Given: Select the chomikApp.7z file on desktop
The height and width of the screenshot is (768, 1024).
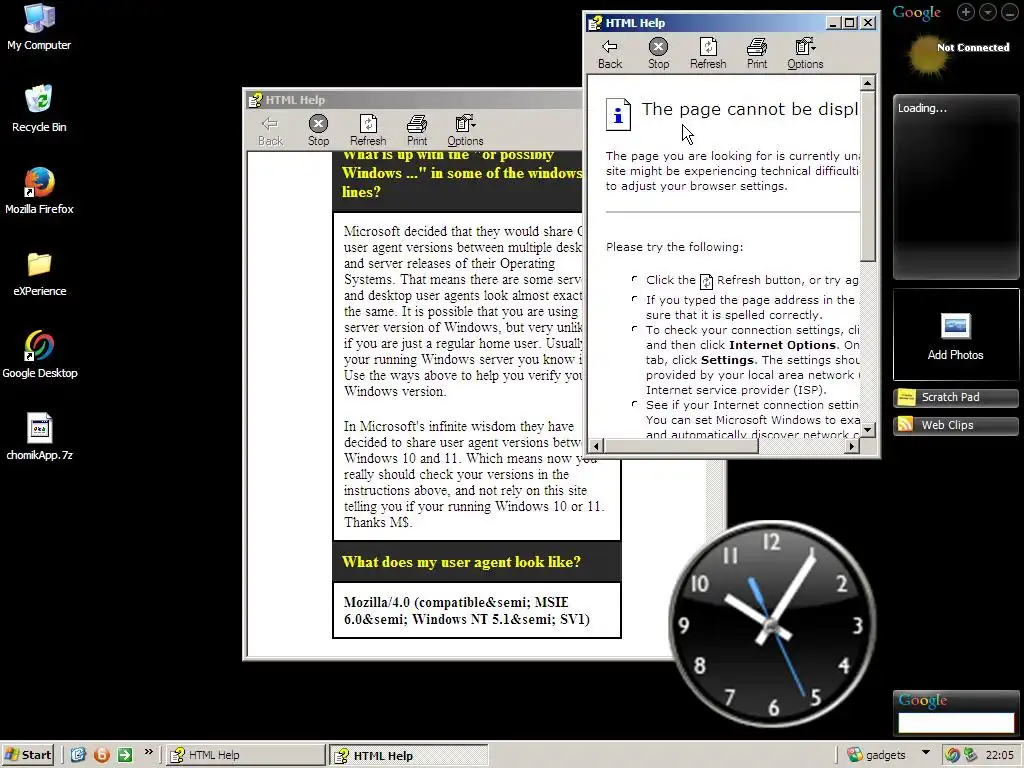Looking at the screenshot, I should coord(39,438).
